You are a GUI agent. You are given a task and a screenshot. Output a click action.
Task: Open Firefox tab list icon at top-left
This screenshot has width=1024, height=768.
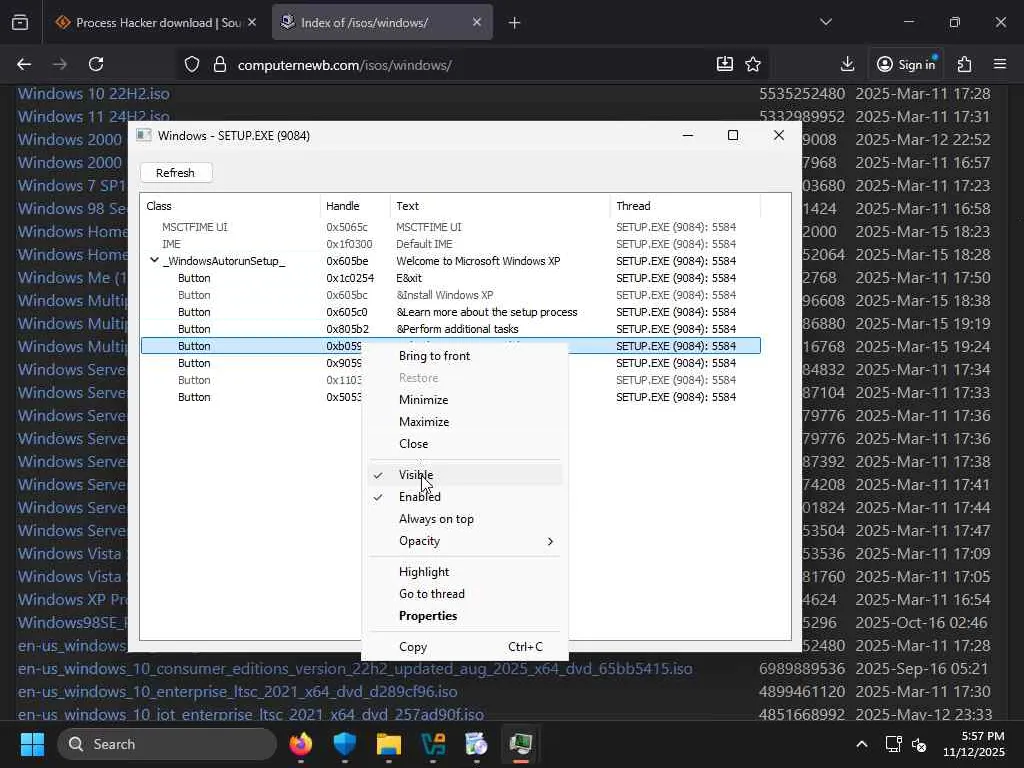(20, 23)
